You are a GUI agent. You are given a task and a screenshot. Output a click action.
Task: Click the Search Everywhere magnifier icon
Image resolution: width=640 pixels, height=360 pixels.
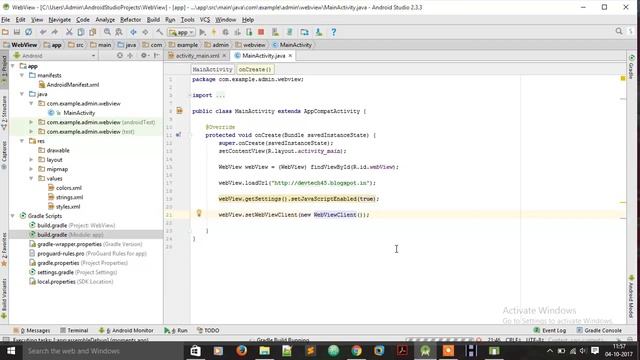tap(619, 31)
